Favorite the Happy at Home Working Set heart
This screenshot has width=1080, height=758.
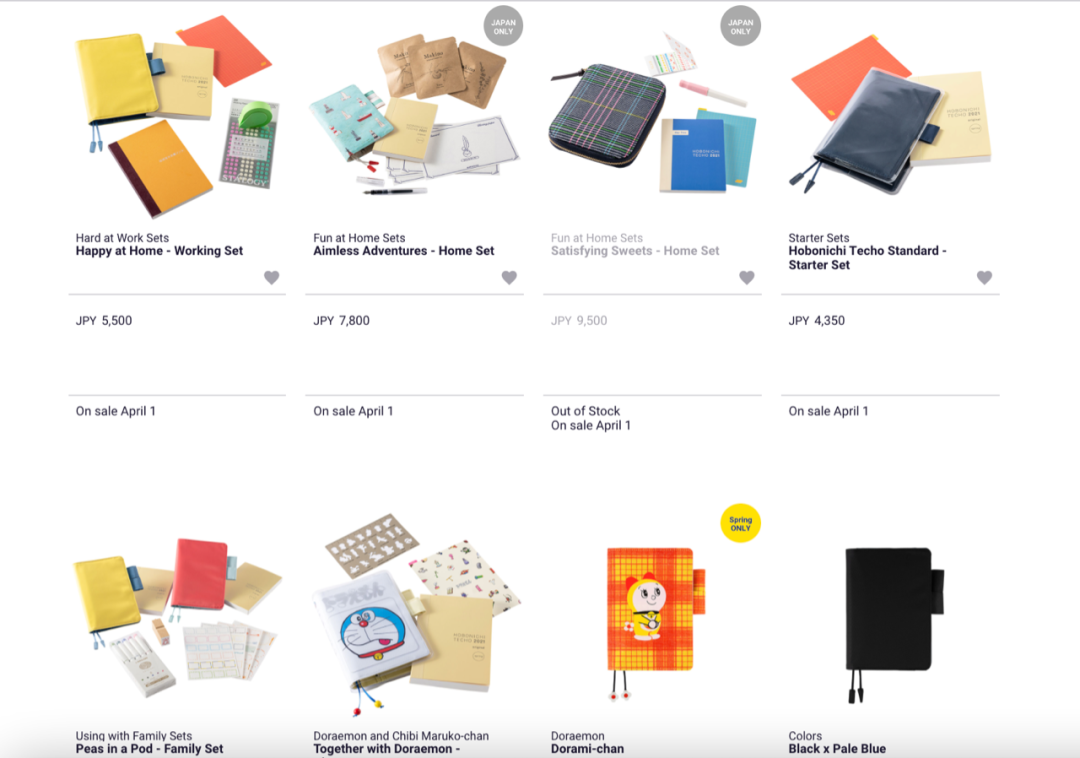pyautogui.click(x=271, y=277)
